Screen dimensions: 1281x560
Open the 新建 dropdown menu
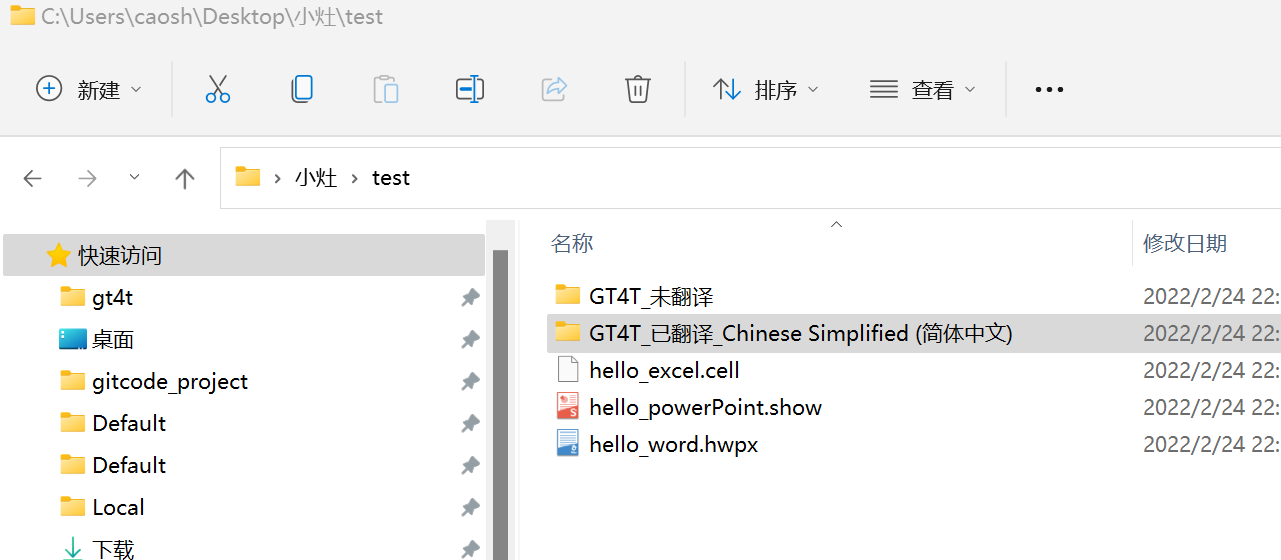click(89, 89)
